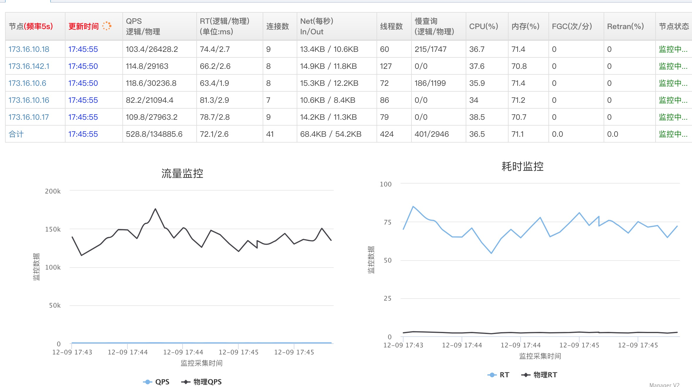Toggle QPS series in traffic chart legend
Viewport: 692px width, 387px height.
tap(157, 382)
